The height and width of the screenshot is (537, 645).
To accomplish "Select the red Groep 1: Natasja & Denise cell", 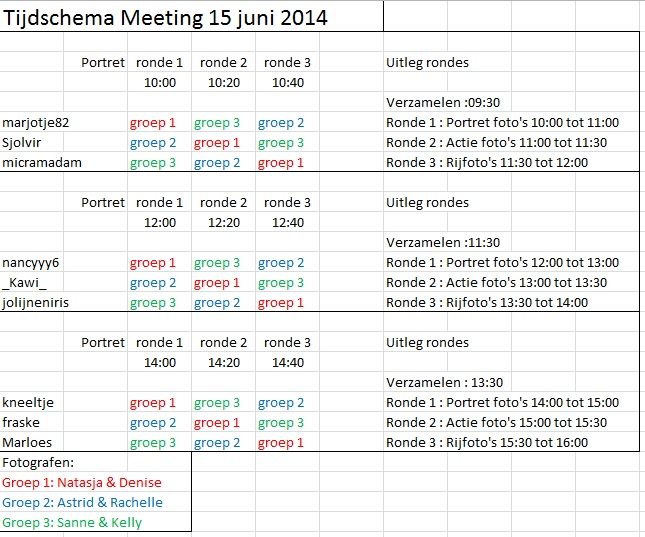I will point(82,483).
